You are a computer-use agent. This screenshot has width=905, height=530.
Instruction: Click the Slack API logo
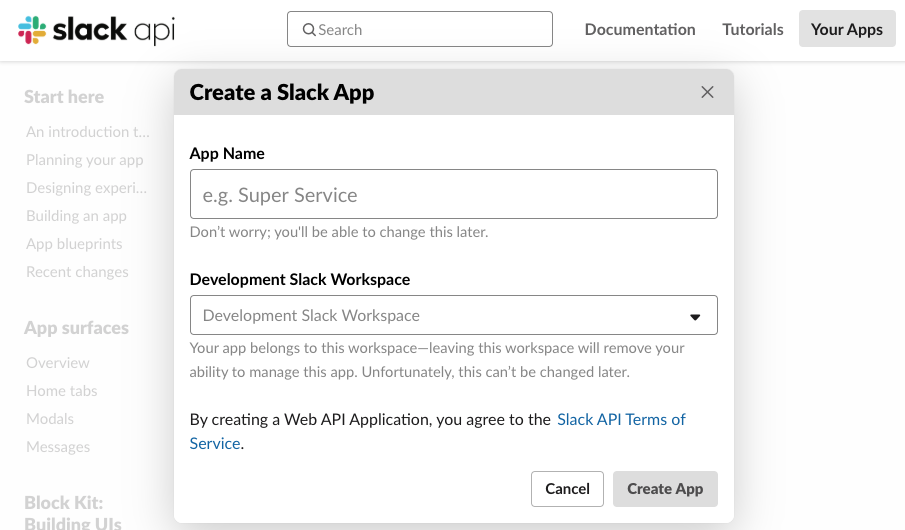(96, 29)
